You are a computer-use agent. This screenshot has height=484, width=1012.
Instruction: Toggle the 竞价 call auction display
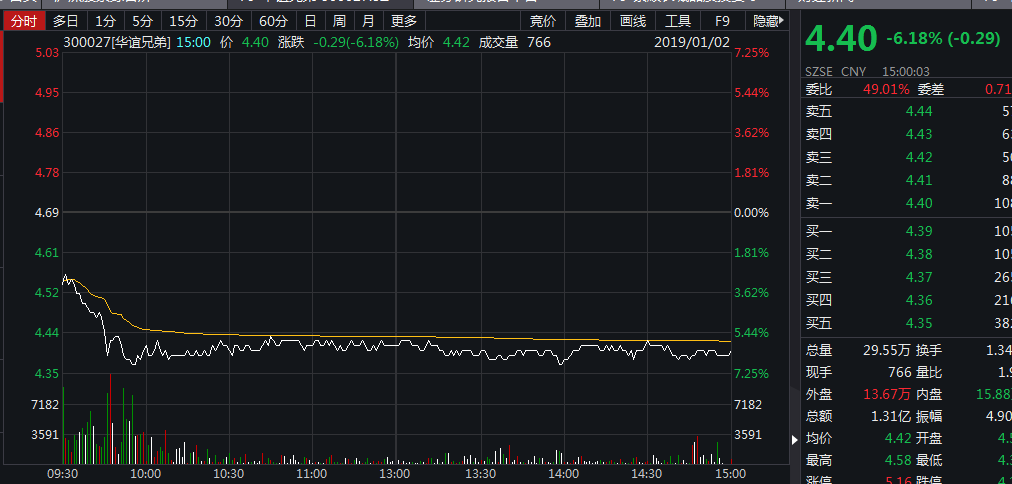tap(543, 21)
